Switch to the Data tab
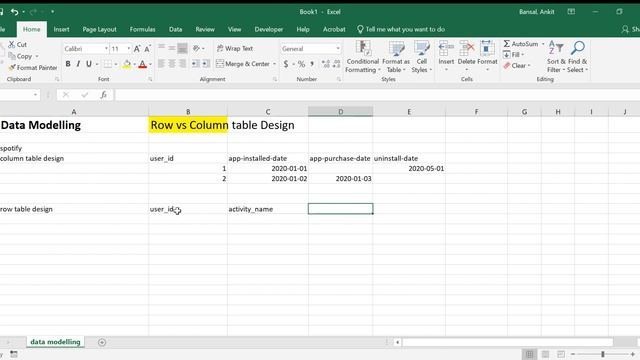Viewport: 640px width, 360px height. pos(176,29)
